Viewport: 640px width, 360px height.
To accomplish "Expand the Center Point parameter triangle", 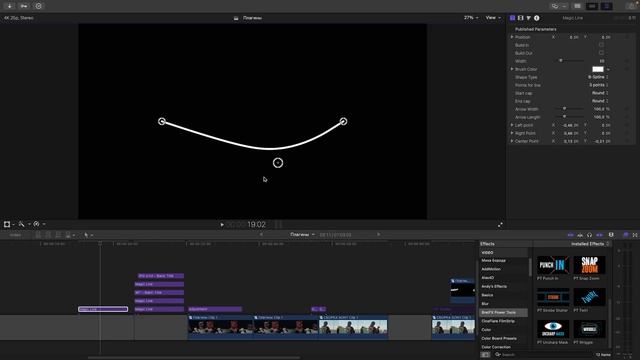I will point(512,141).
